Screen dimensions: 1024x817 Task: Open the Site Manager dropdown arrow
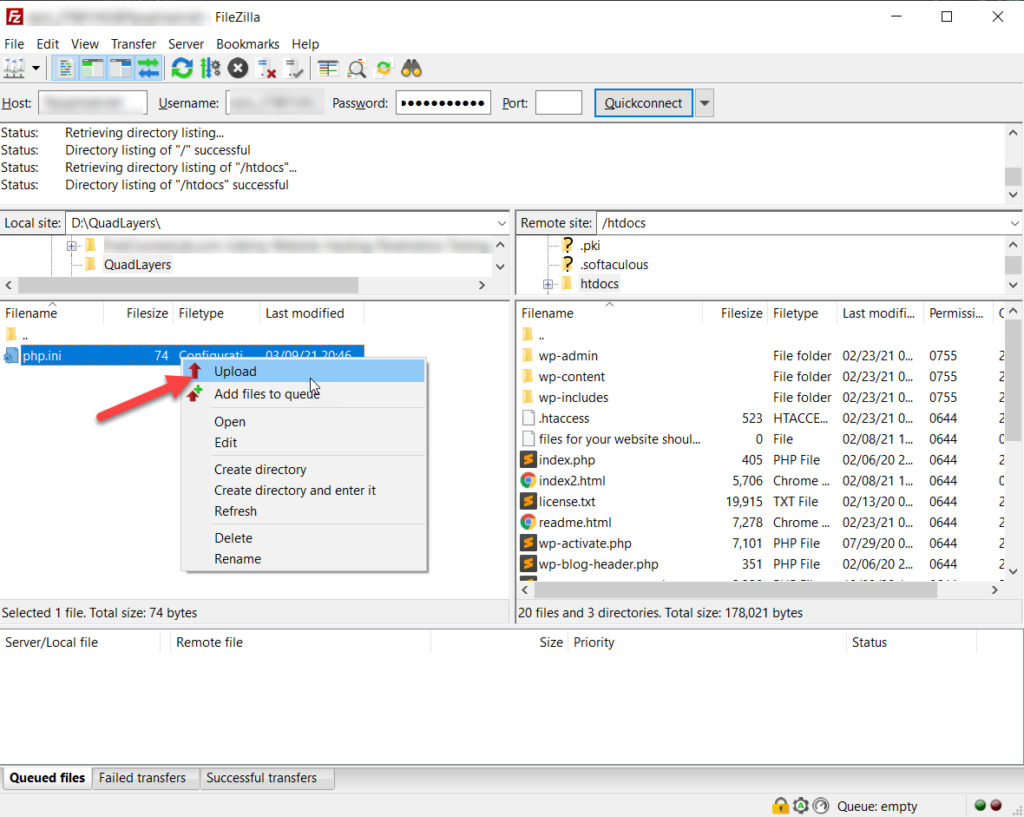pyautogui.click(x=36, y=68)
